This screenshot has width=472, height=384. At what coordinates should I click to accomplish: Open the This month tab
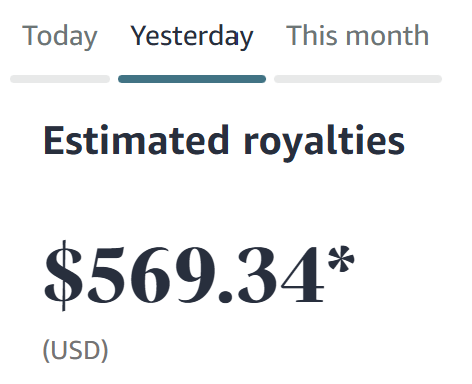[357, 35]
